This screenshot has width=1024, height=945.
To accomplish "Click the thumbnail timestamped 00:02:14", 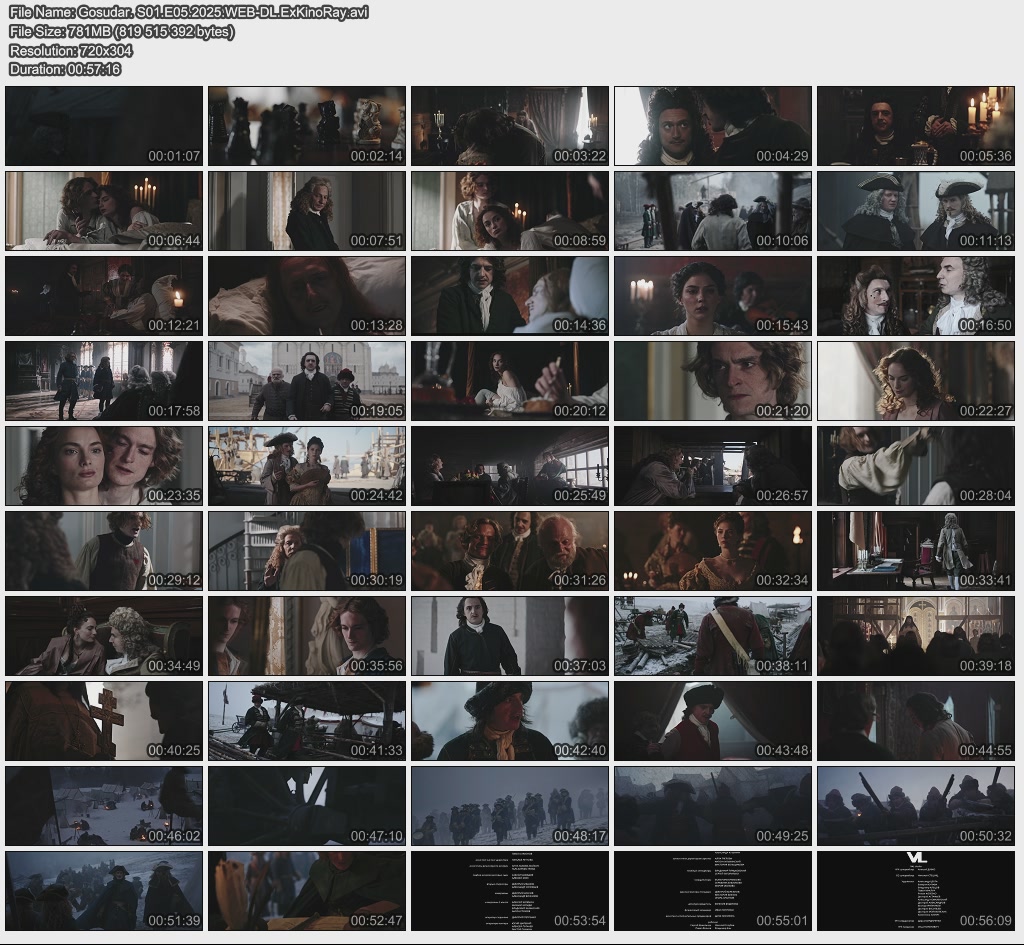I will click(x=307, y=126).
